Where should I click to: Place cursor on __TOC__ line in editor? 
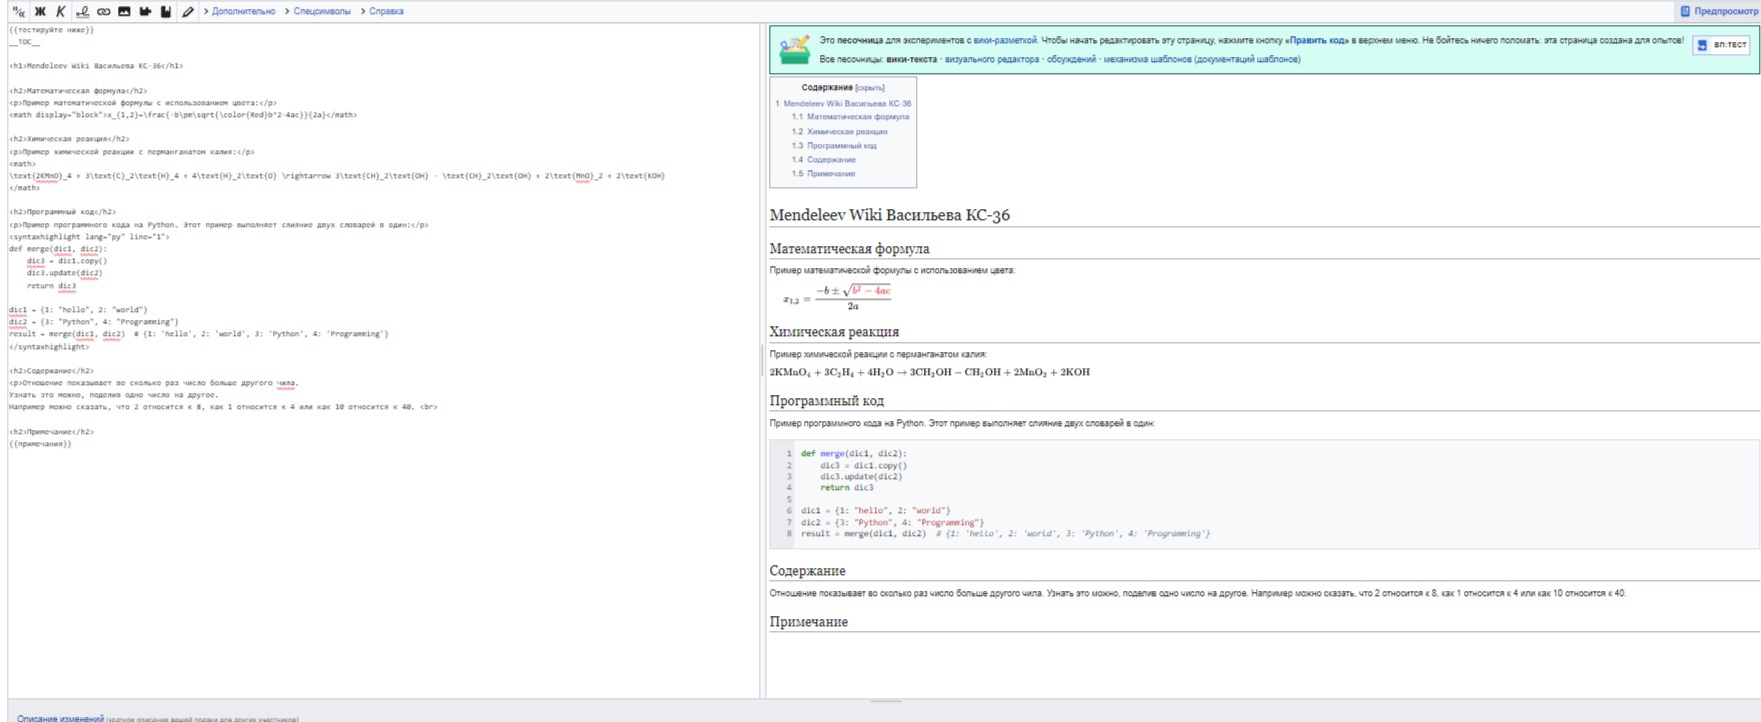[25, 42]
